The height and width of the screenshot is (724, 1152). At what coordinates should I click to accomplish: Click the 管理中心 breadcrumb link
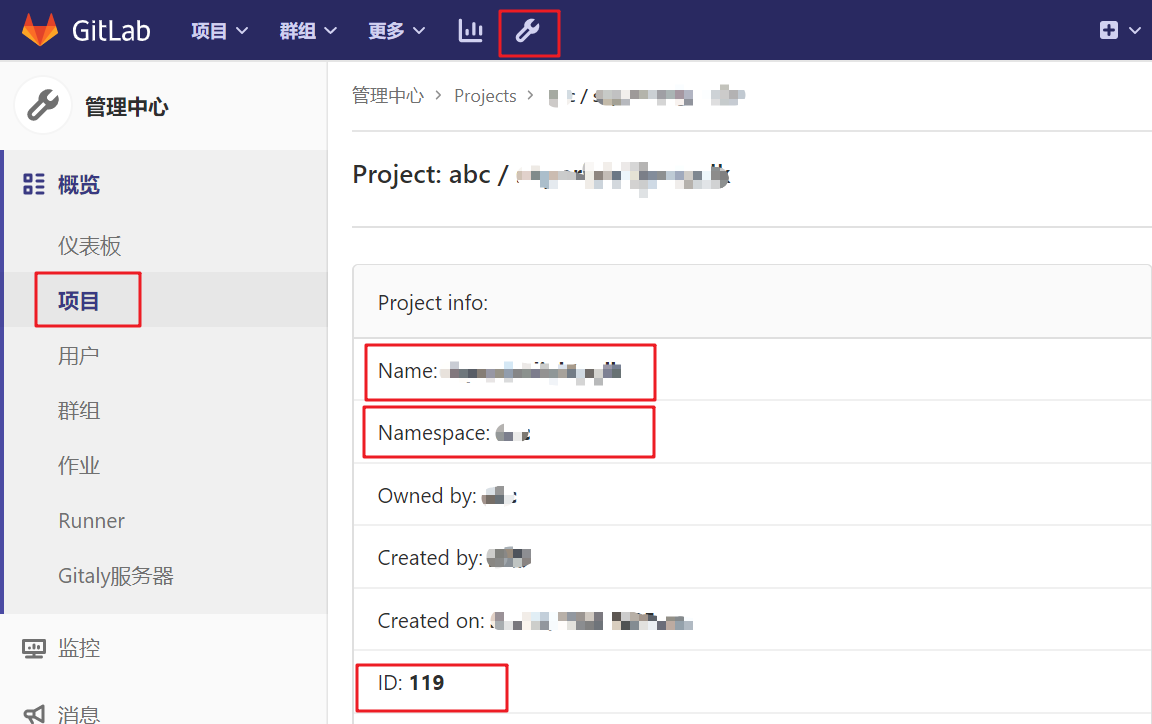(388, 95)
